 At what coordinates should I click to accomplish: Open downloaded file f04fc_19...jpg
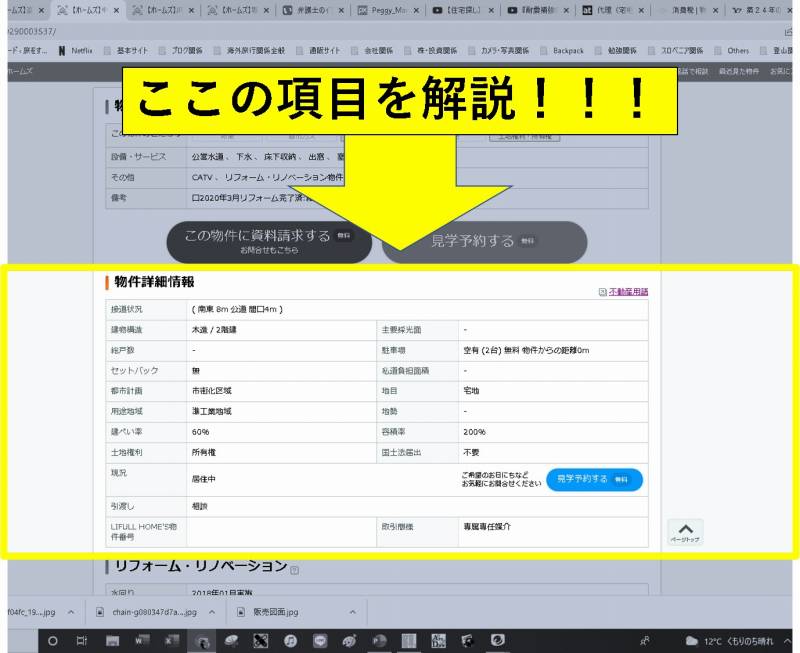(x=32, y=612)
